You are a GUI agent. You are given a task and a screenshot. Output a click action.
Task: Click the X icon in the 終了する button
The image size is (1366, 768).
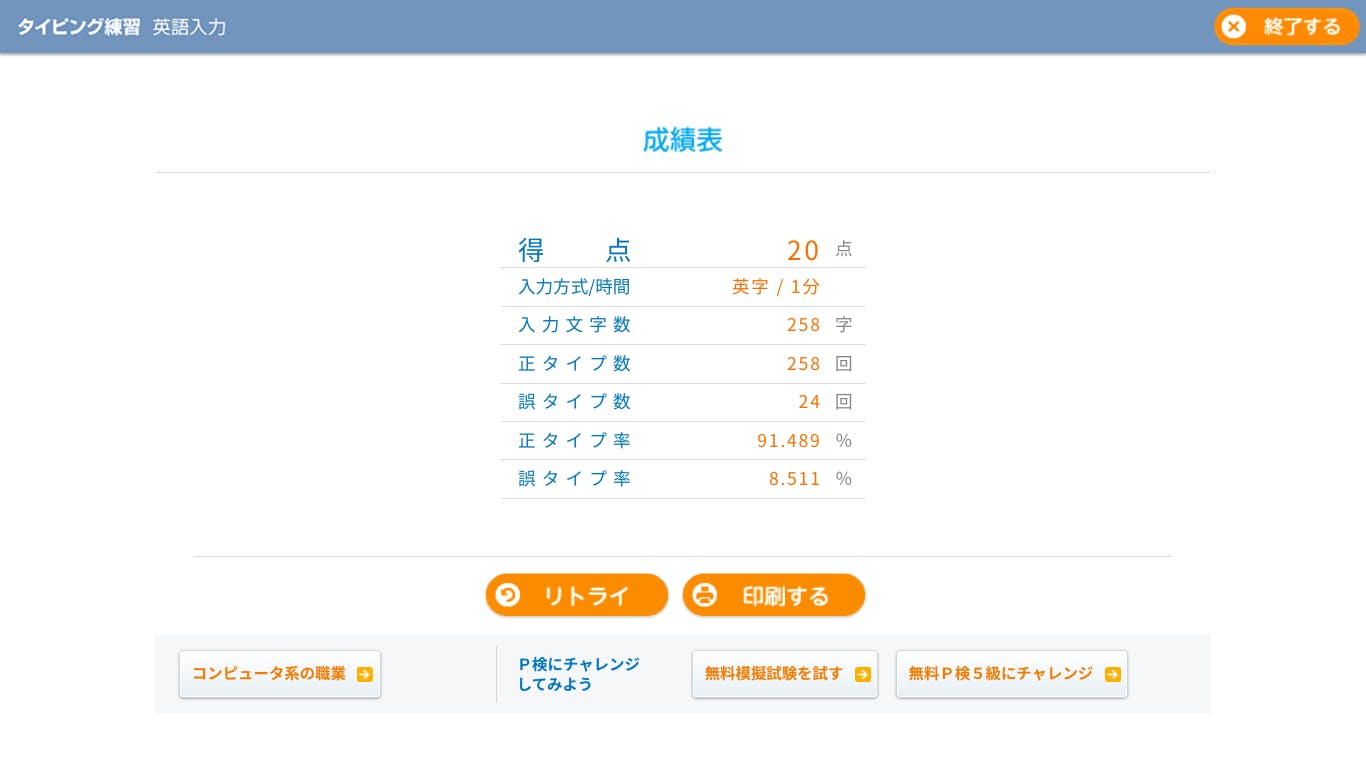(x=1234, y=27)
